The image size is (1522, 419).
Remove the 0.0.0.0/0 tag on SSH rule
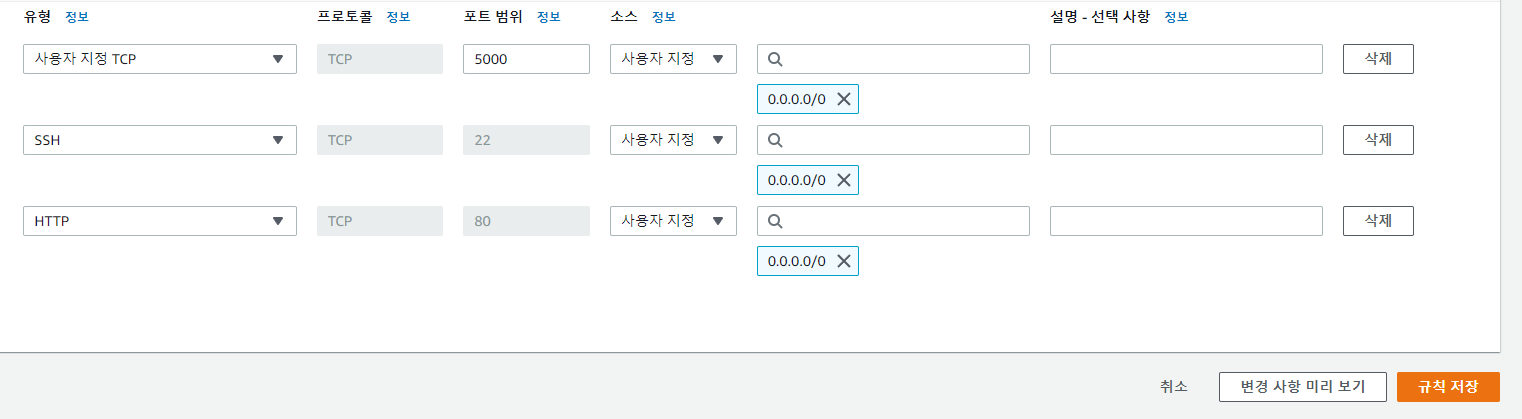coord(843,180)
